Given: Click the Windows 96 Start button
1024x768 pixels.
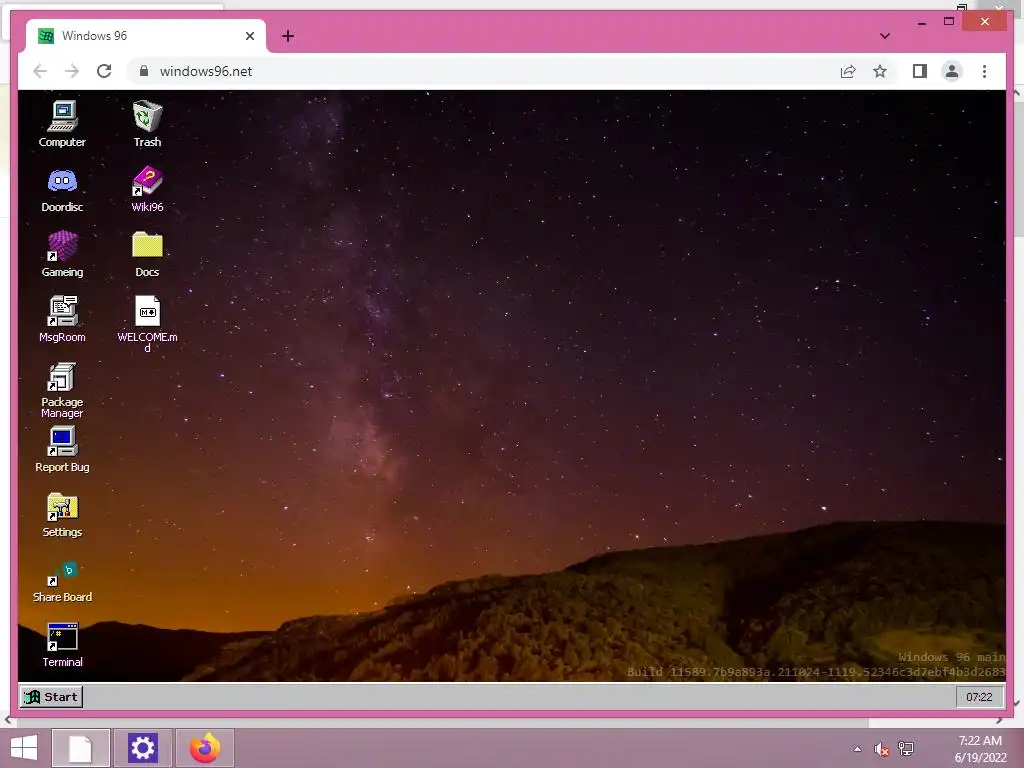Looking at the screenshot, I should click(51, 697).
